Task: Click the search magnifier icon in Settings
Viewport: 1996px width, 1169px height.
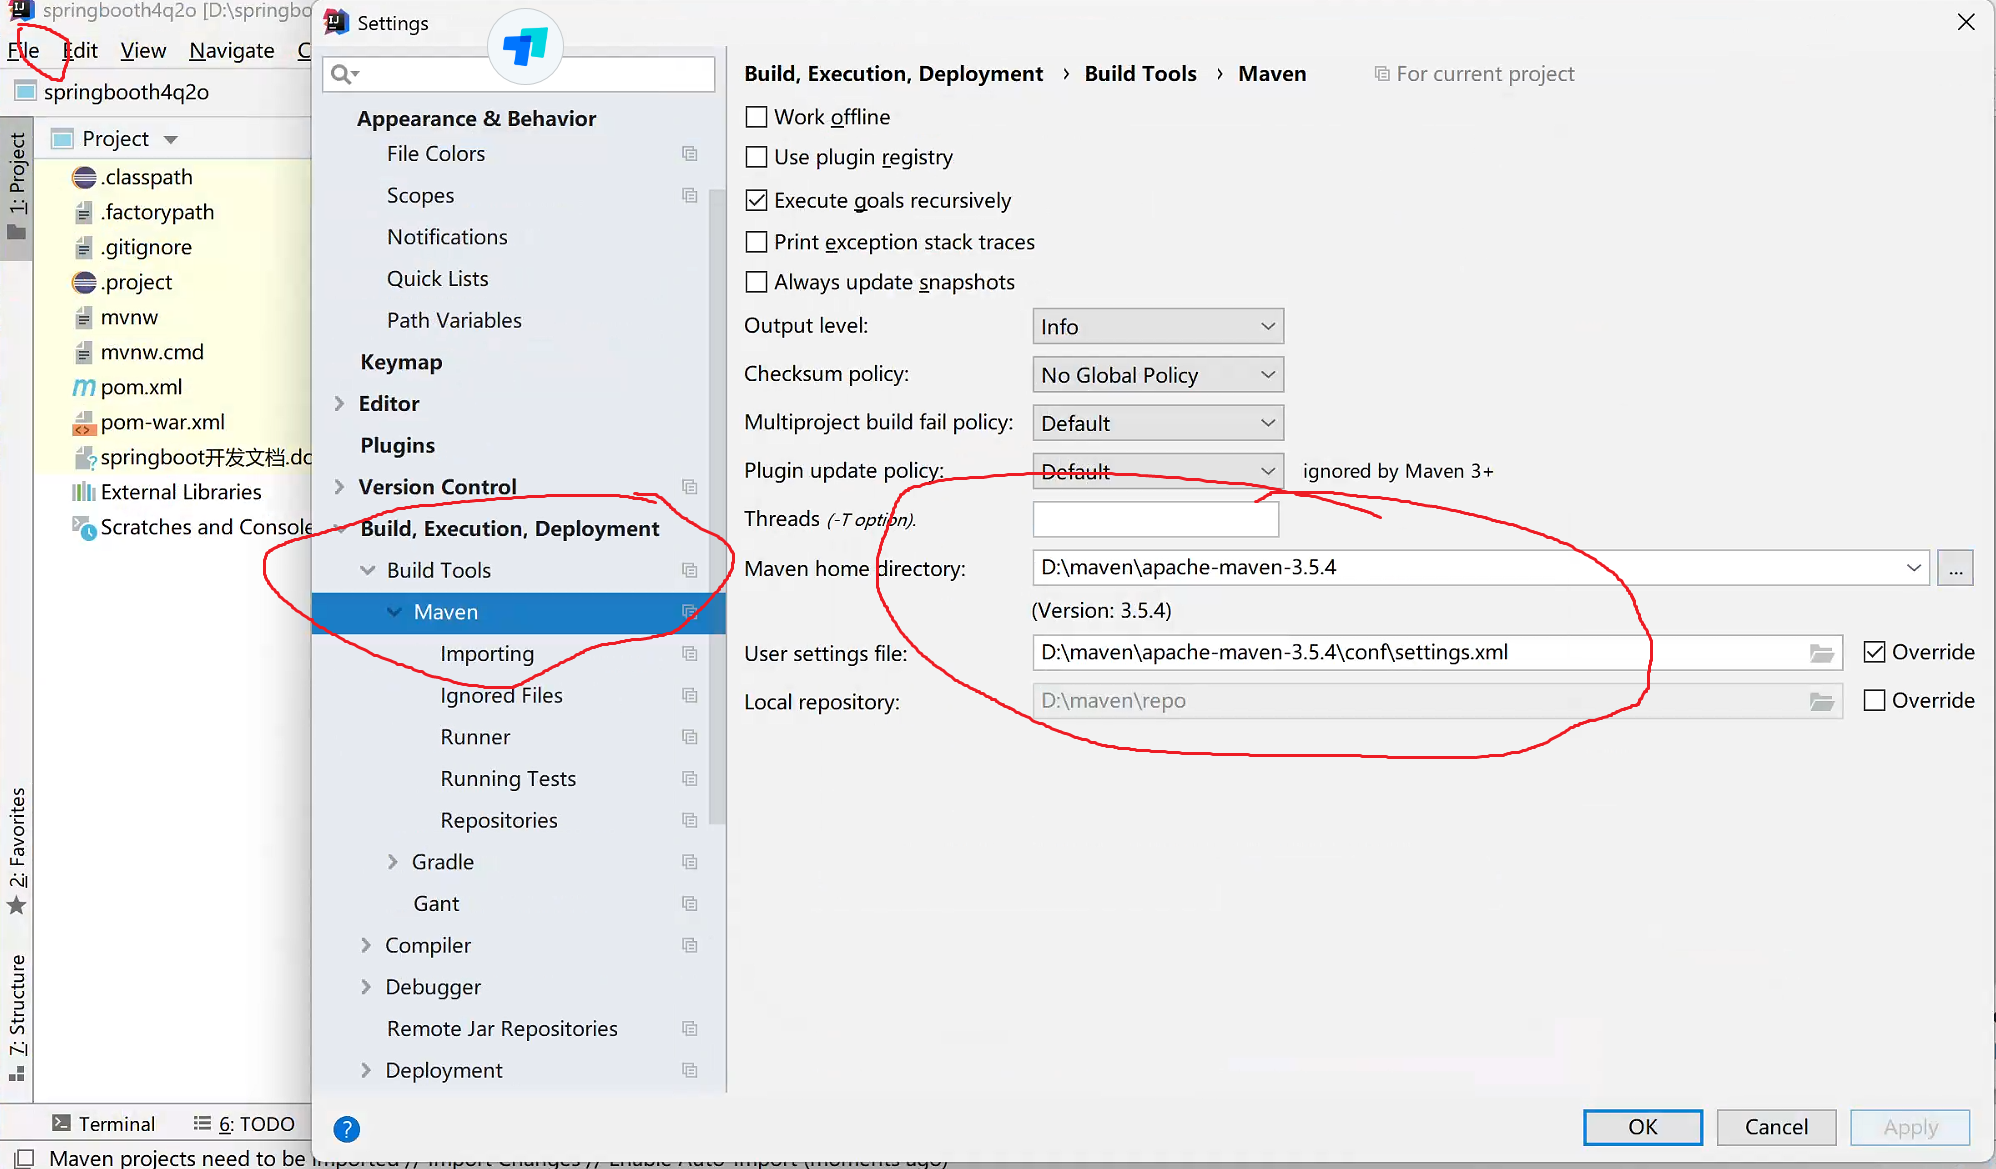Action: tap(343, 74)
